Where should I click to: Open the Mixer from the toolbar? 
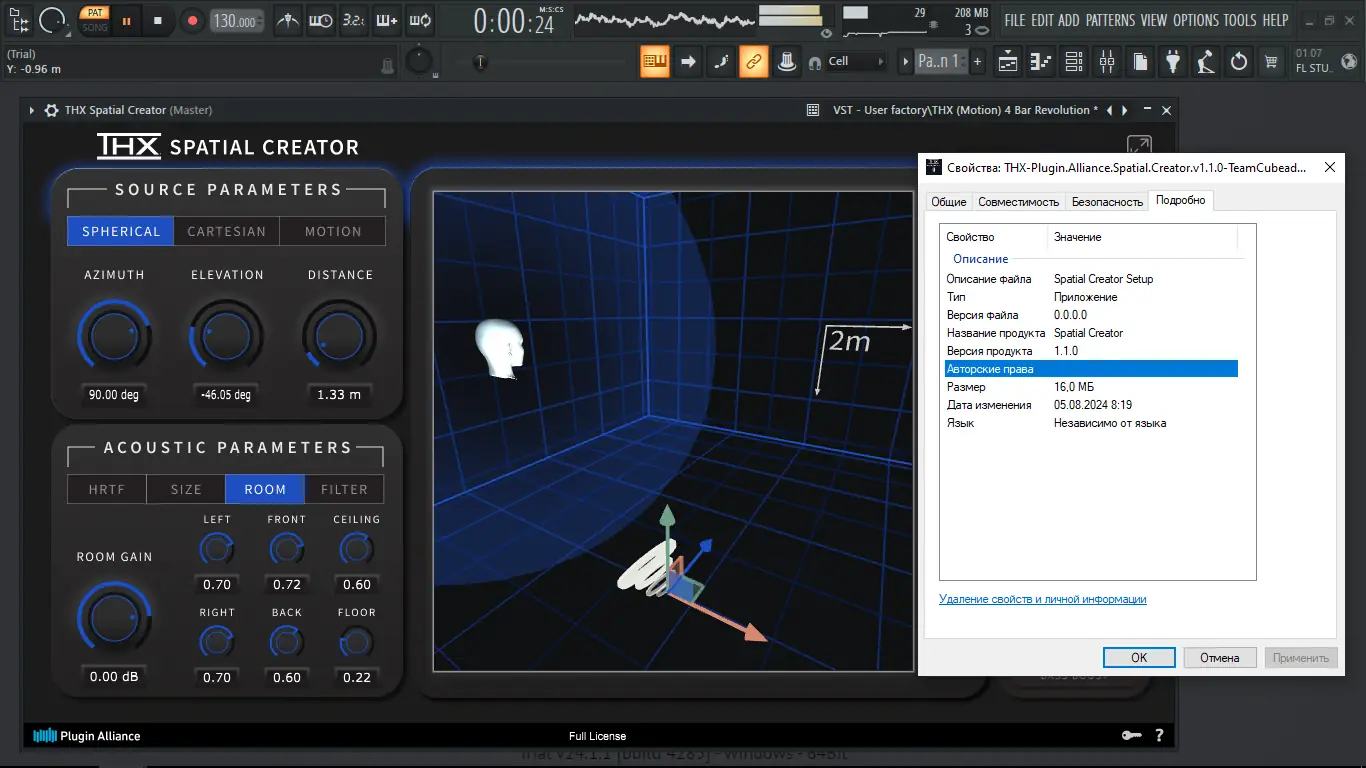(x=1106, y=61)
